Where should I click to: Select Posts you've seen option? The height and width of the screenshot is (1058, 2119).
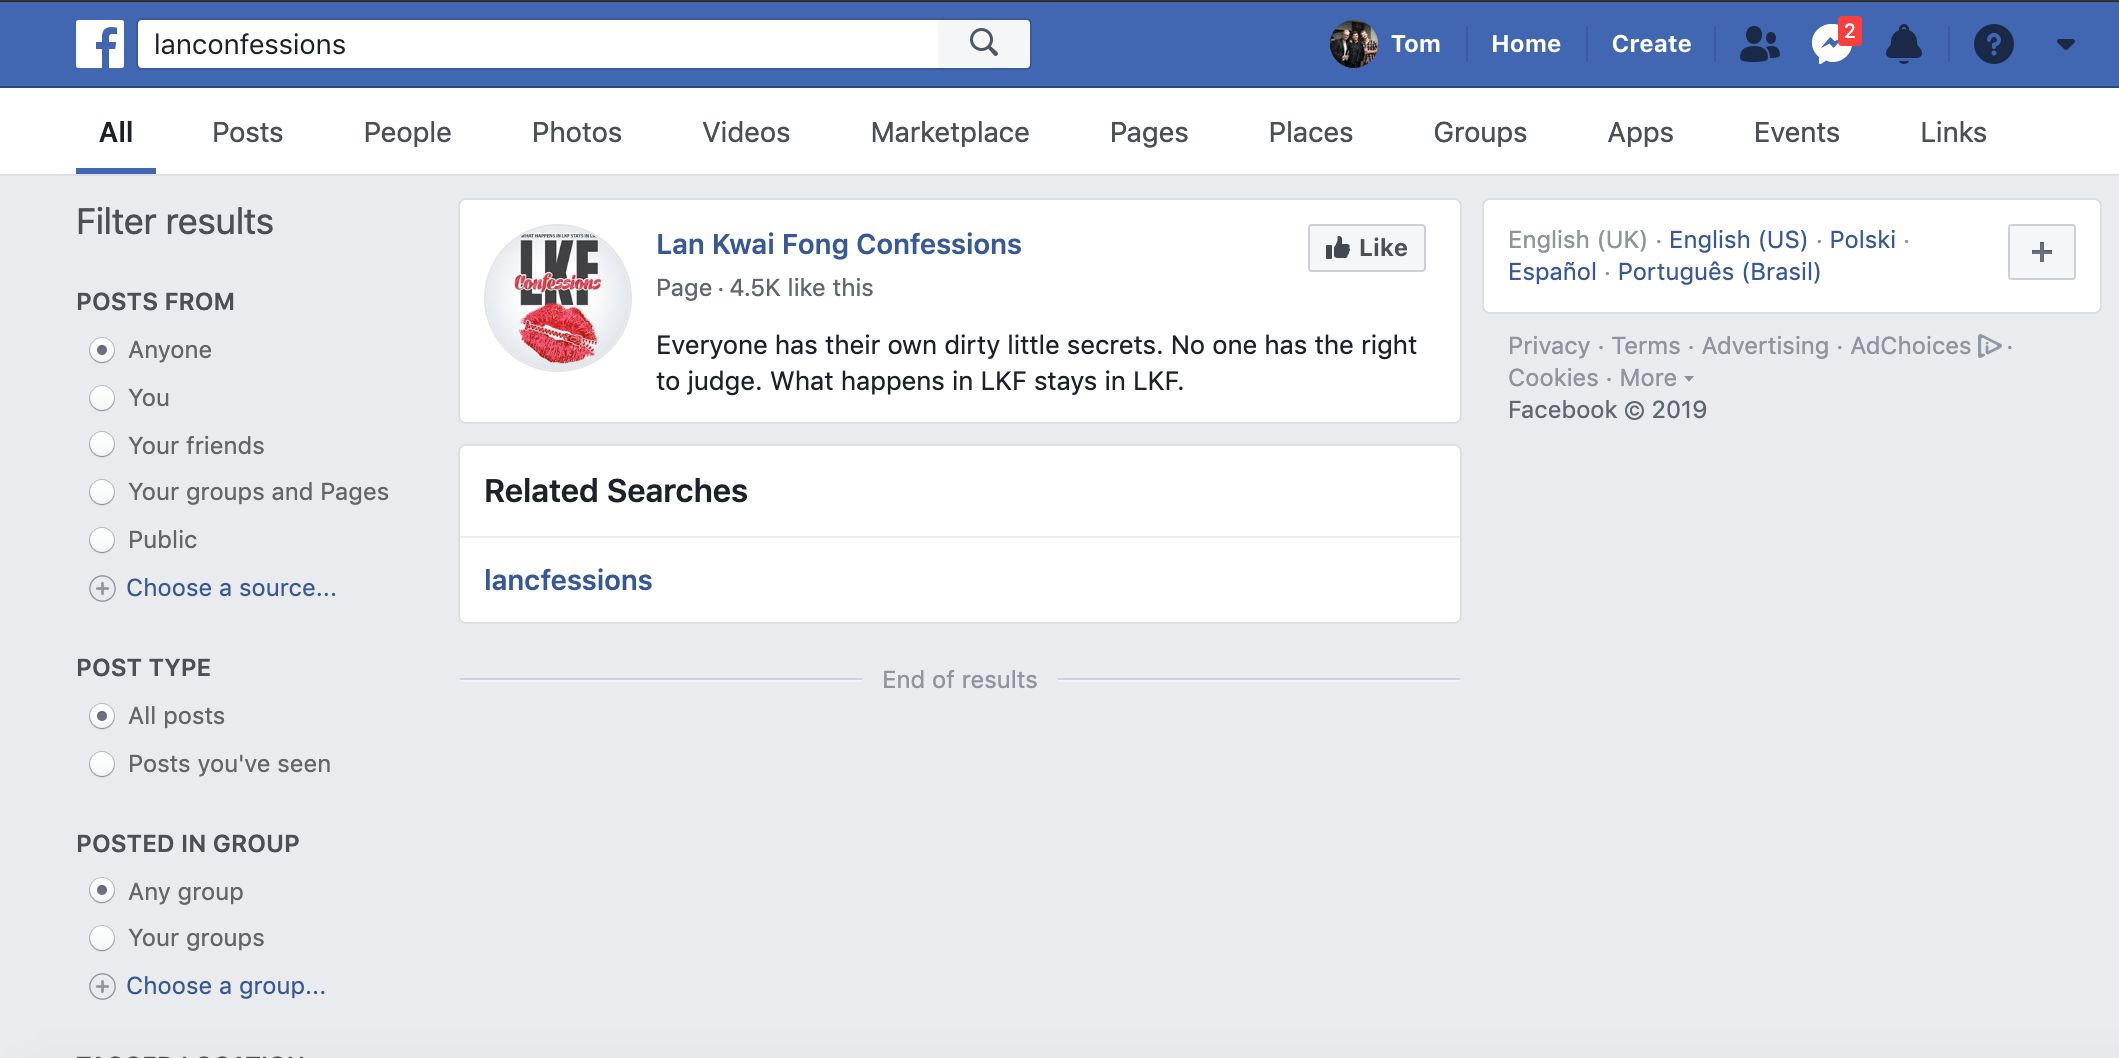point(102,764)
